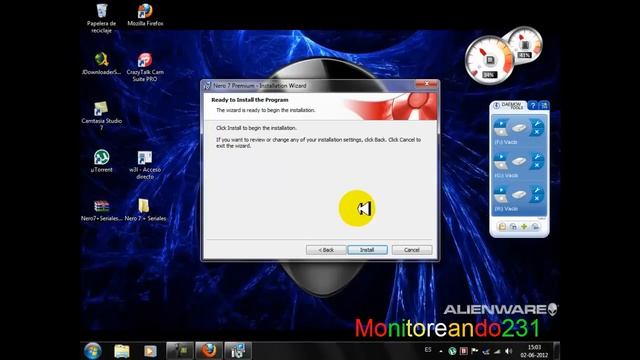Open the media player taskbar icon

click(150, 351)
